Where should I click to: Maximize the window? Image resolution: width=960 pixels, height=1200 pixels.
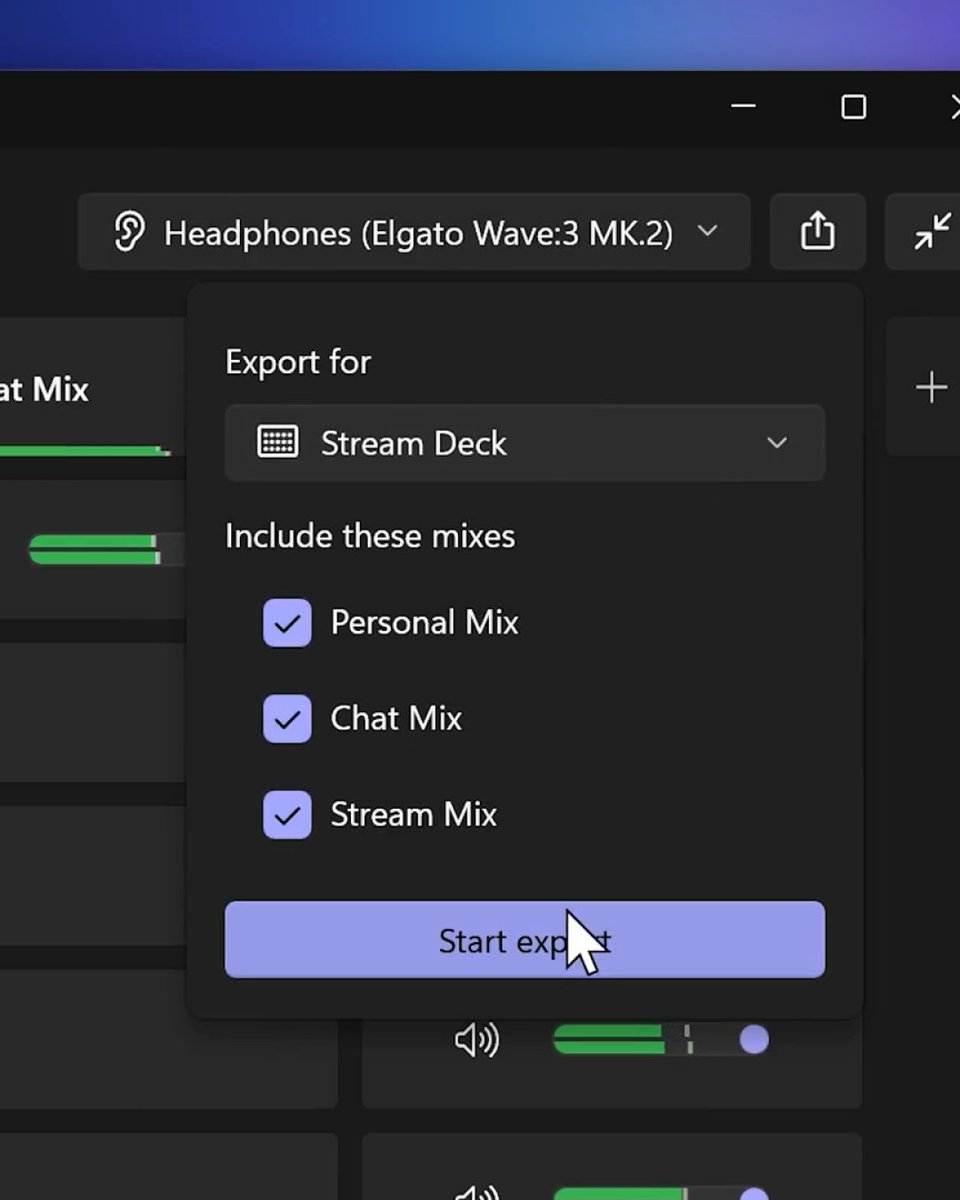click(853, 106)
